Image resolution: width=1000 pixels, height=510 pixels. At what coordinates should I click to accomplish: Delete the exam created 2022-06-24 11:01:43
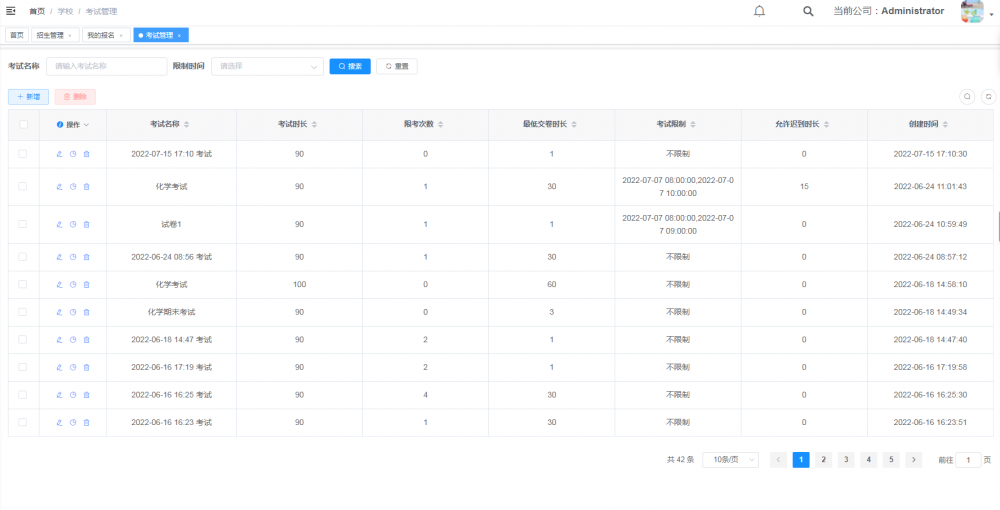coord(87,187)
